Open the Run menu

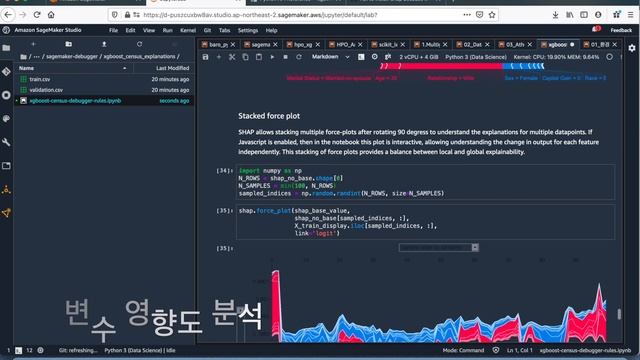click(167, 30)
